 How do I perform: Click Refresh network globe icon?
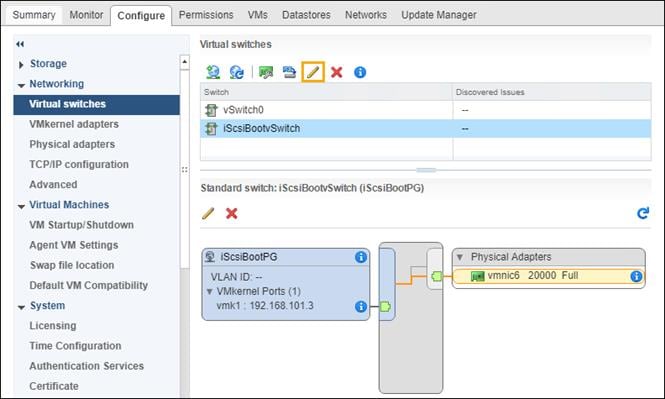pyautogui.click(x=236, y=72)
